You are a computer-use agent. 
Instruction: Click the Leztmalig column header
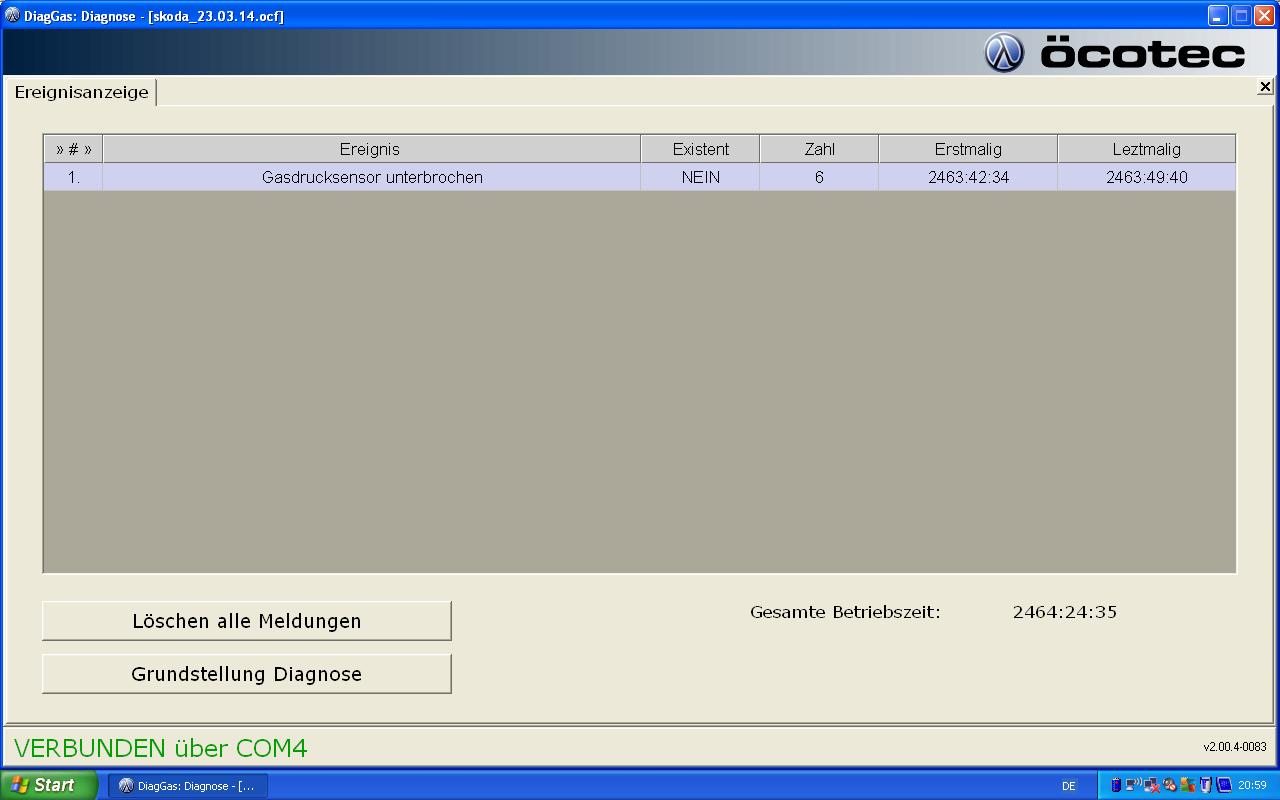click(x=1146, y=149)
